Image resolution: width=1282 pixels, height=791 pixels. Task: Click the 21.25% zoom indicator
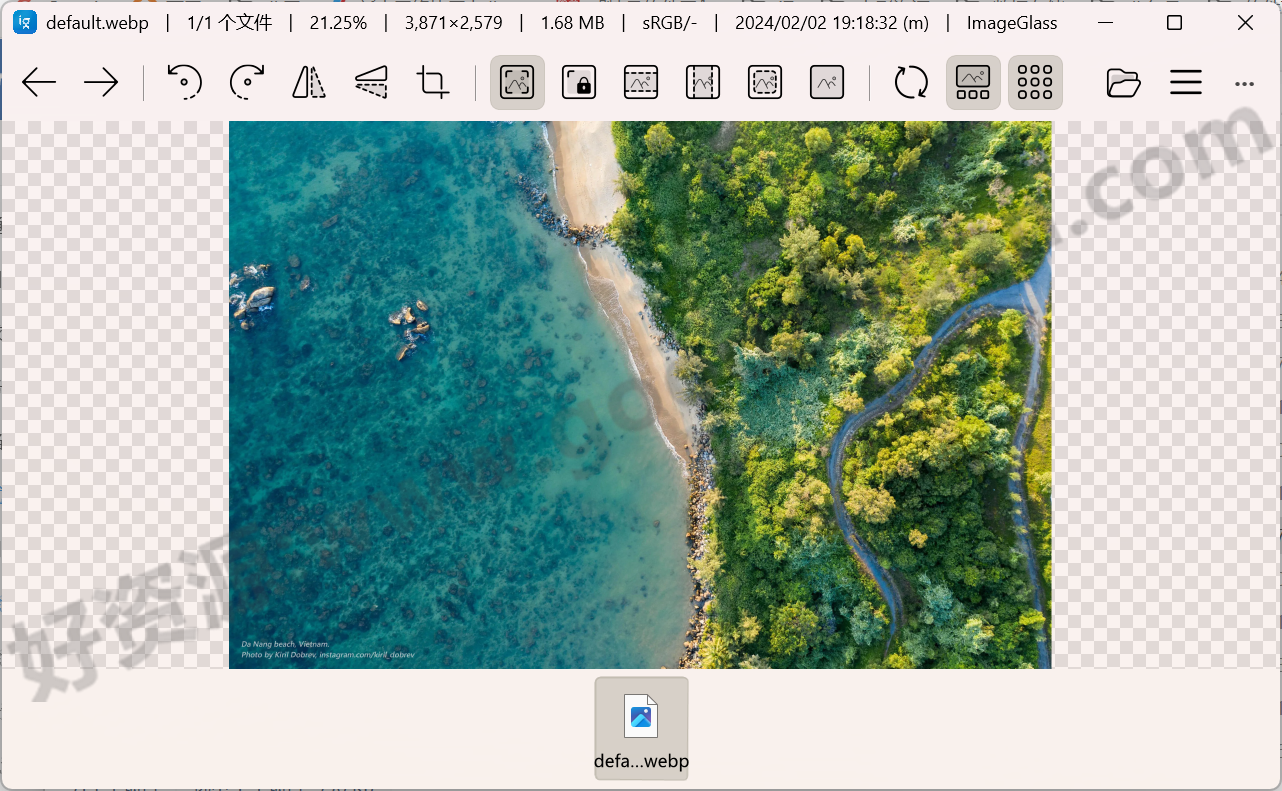click(337, 22)
